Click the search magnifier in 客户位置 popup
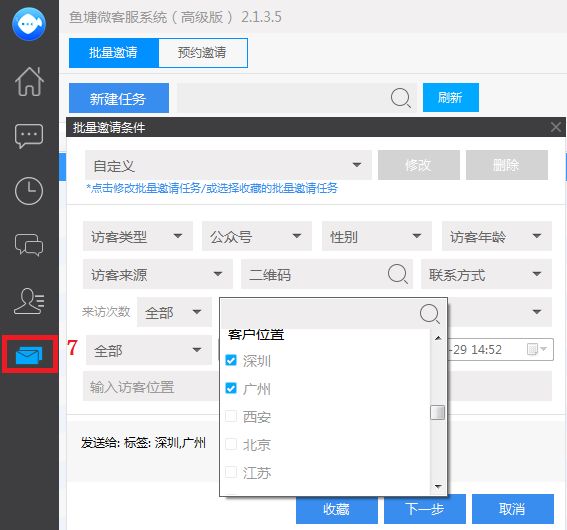567x530 pixels. pyautogui.click(x=430, y=313)
